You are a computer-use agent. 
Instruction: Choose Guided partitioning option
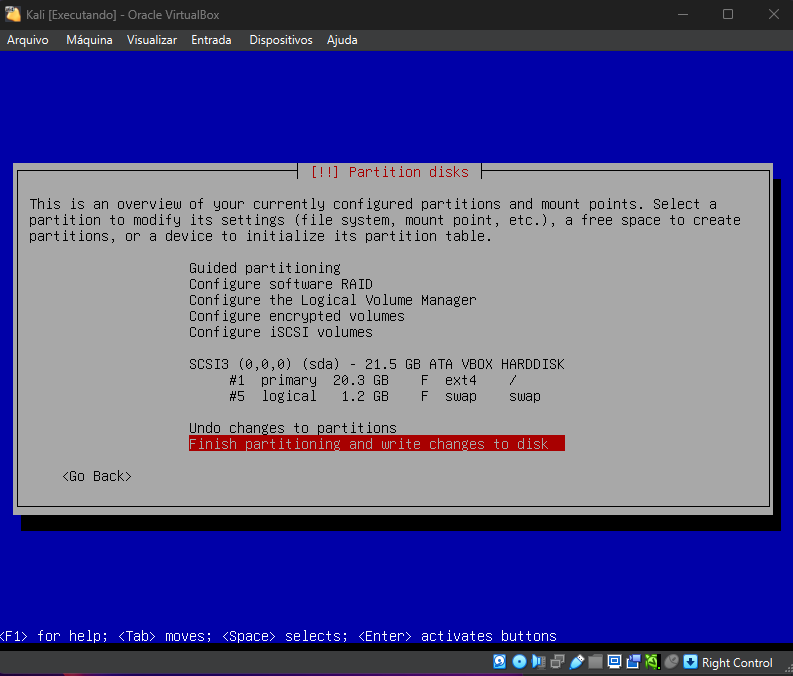tap(264, 268)
